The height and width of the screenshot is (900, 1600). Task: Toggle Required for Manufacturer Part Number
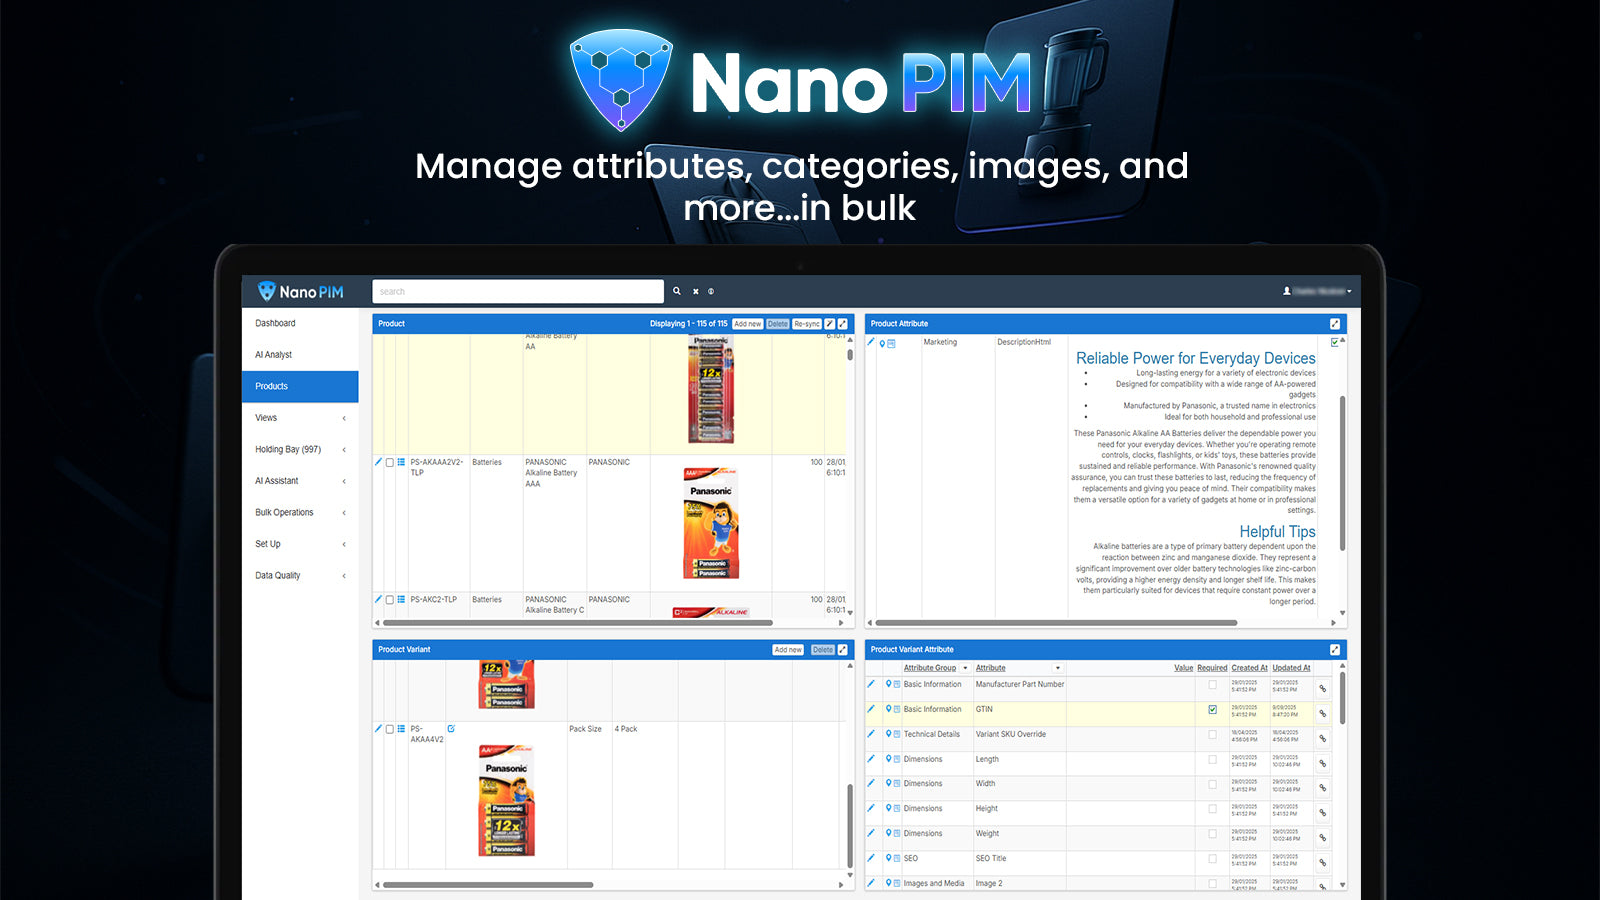coord(1213,685)
